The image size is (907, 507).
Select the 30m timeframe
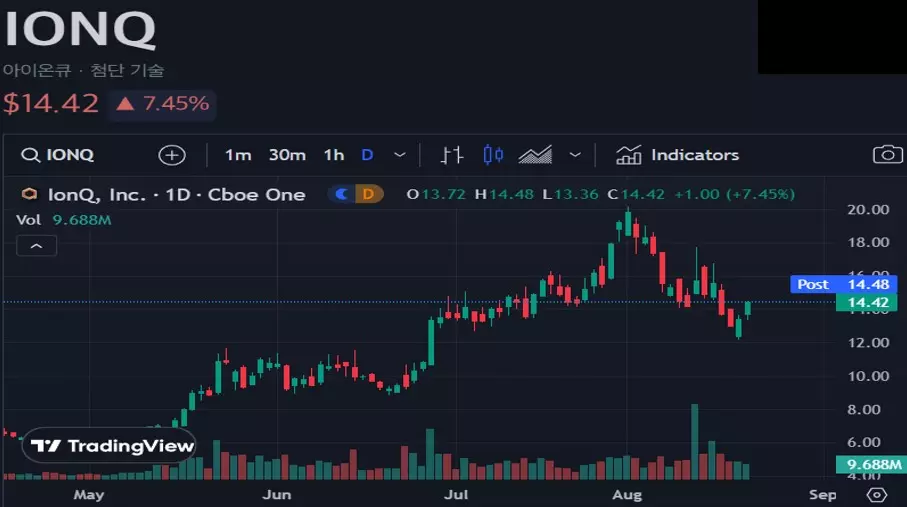(287, 155)
